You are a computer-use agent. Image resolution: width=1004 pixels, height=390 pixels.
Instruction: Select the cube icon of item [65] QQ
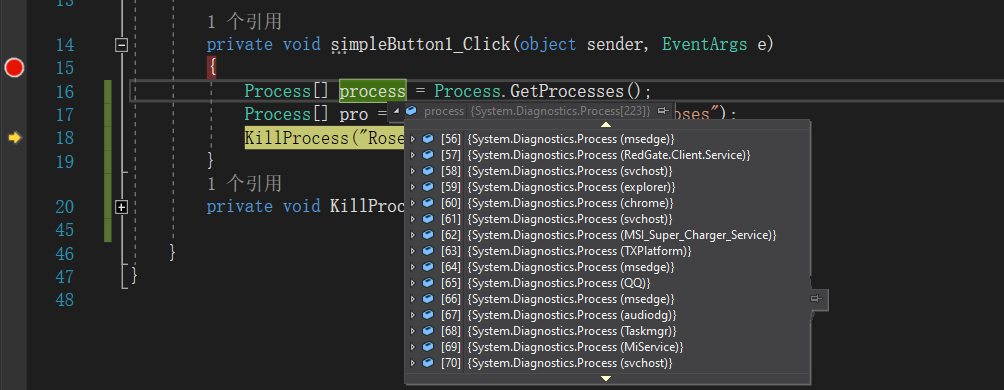pos(428,283)
